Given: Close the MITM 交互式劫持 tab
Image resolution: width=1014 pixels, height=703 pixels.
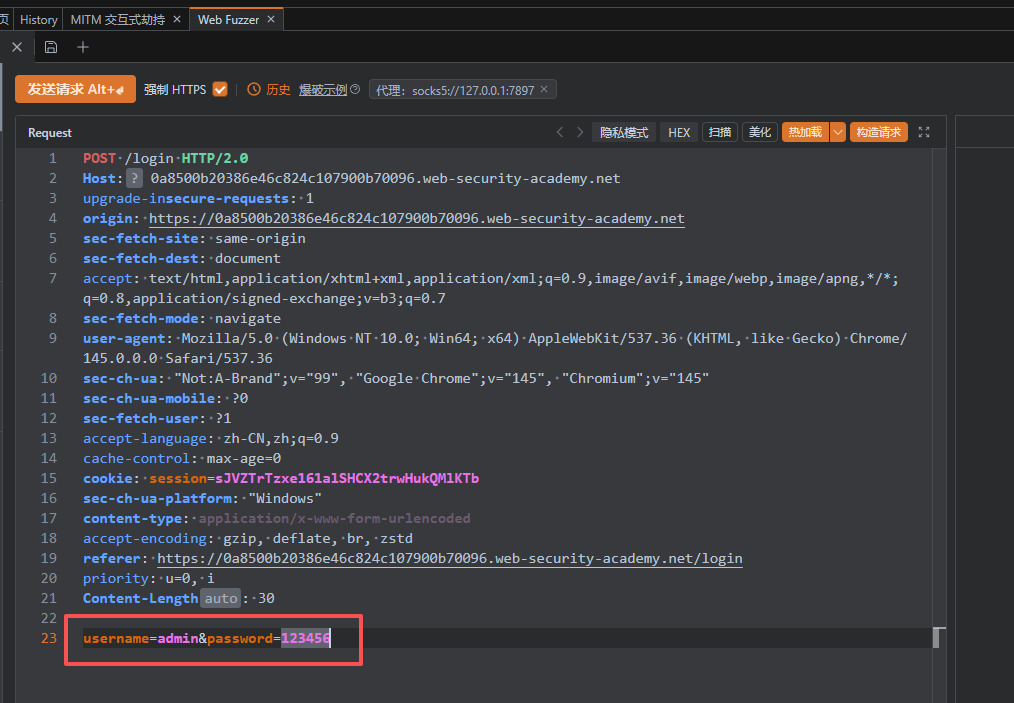Looking at the screenshot, I should click(x=177, y=19).
